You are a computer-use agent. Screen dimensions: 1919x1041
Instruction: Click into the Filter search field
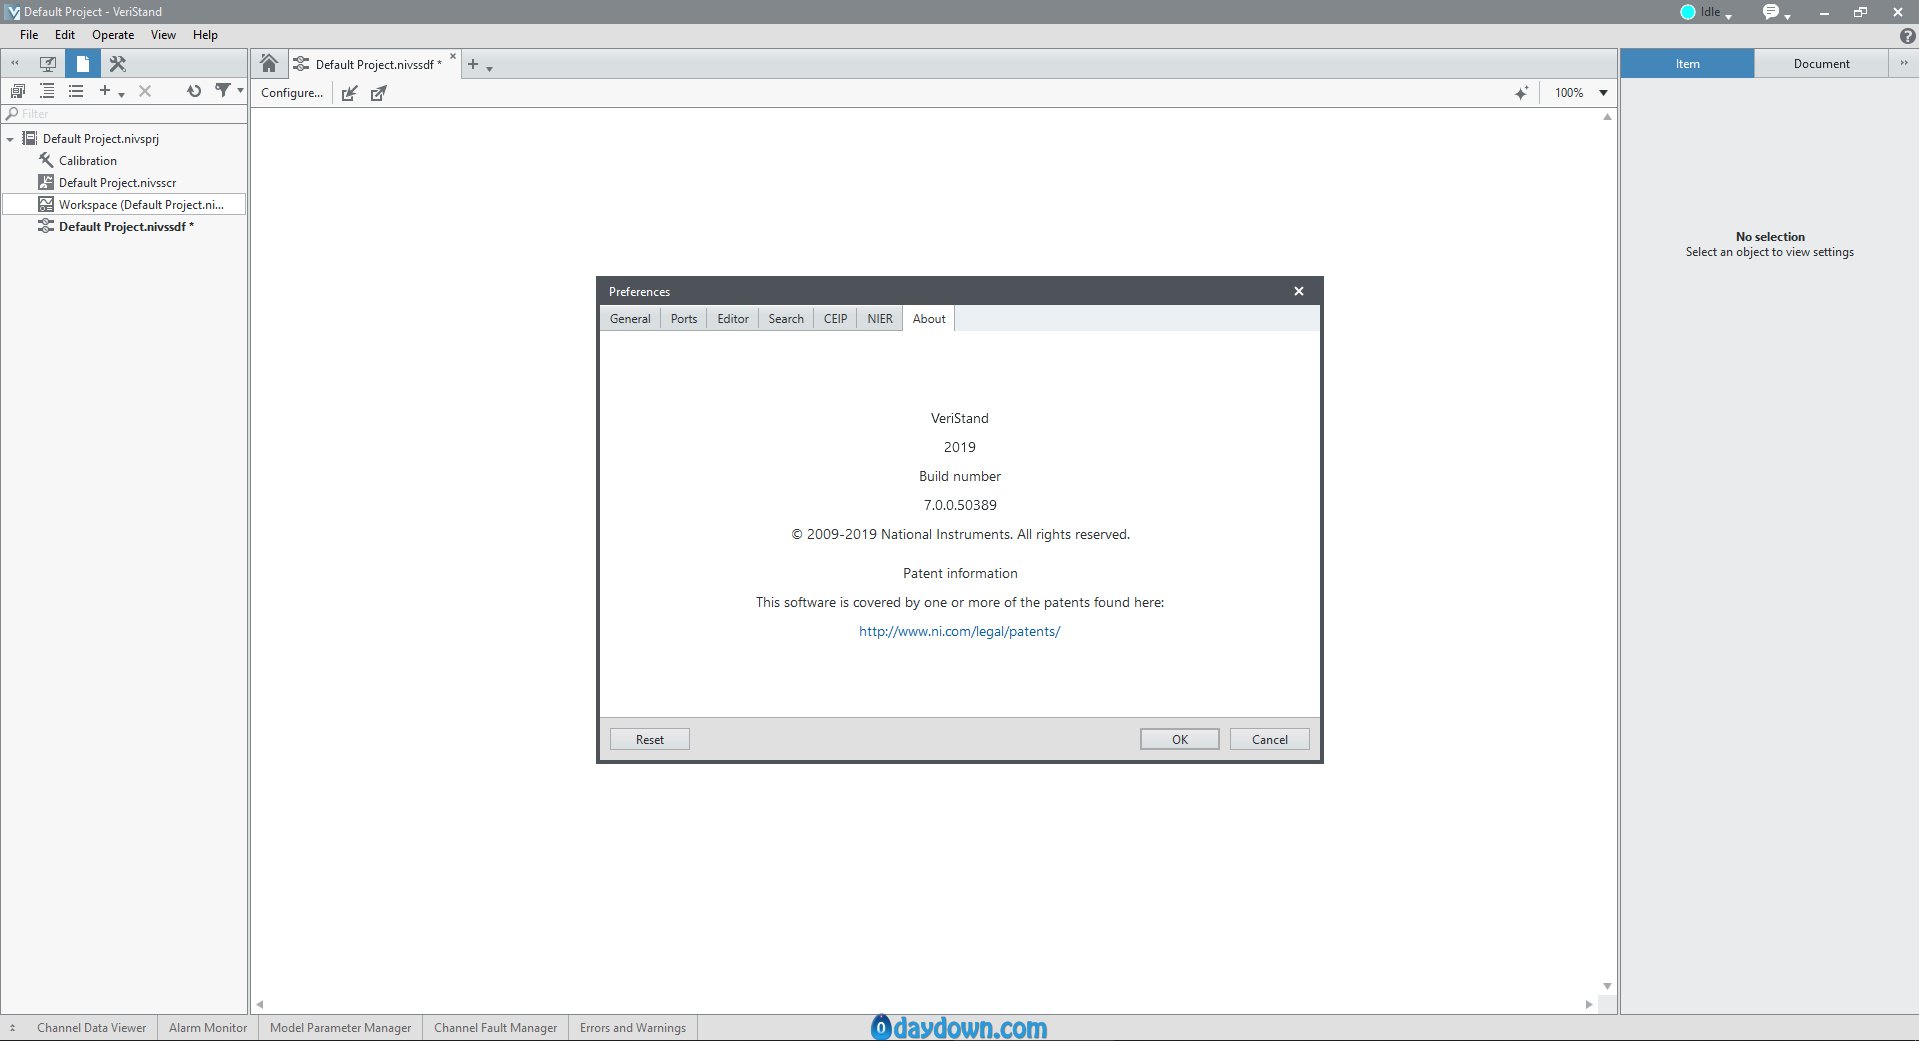pos(125,114)
